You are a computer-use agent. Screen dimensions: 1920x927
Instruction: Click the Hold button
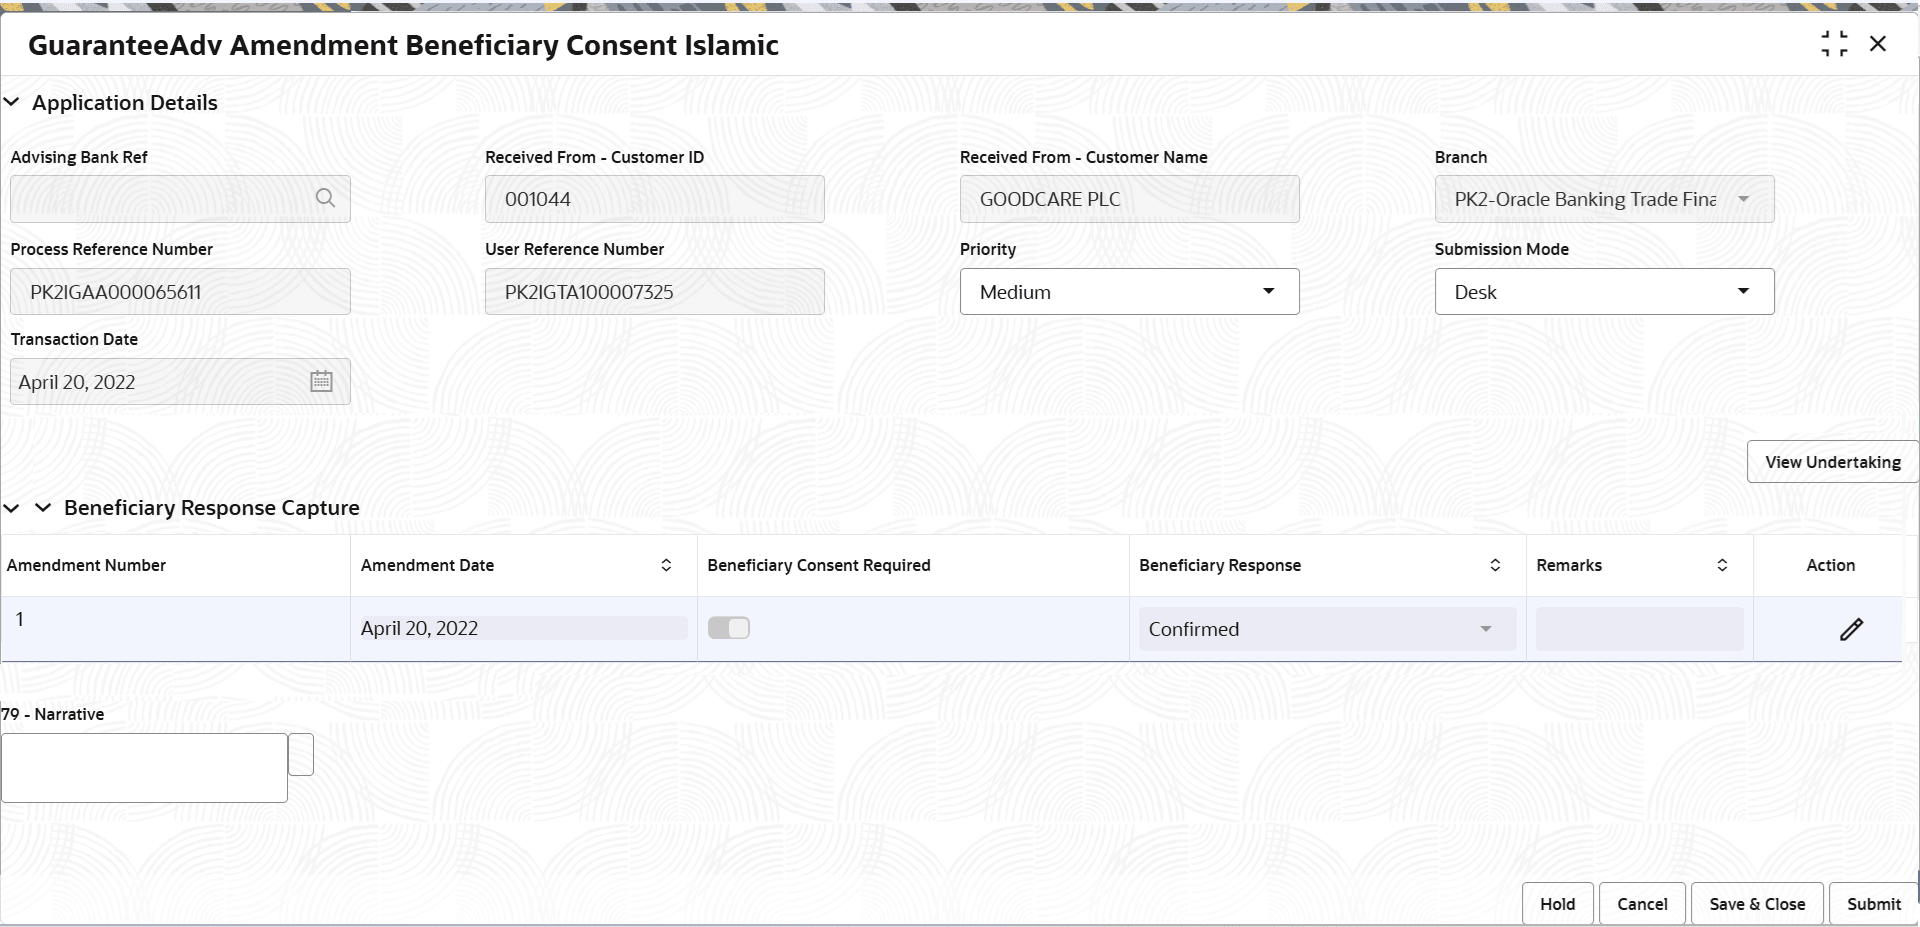[x=1557, y=904]
